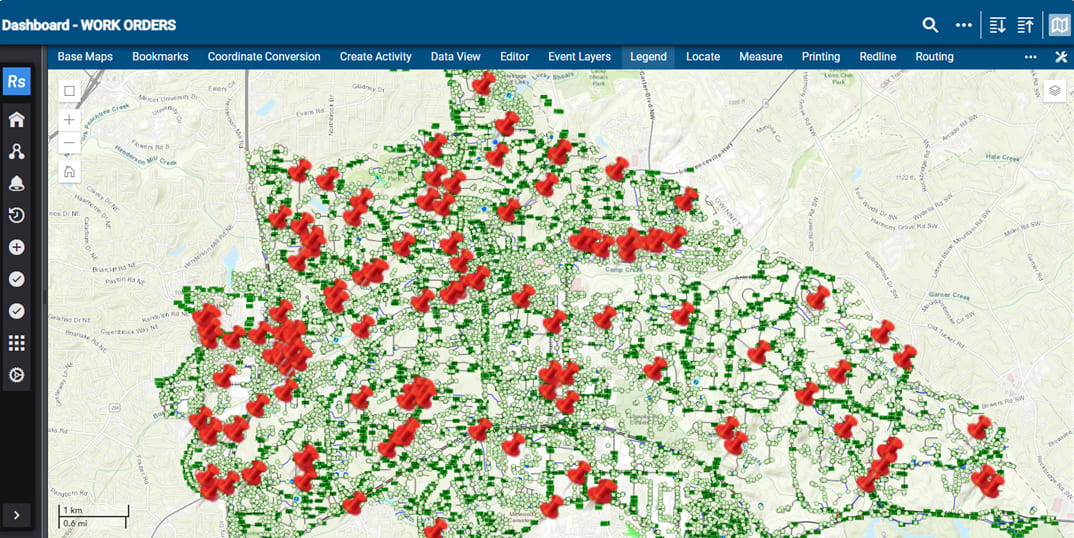Open the Locate tab
Image resolution: width=1074 pixels, height=538 pixels.
pos(703,57)
